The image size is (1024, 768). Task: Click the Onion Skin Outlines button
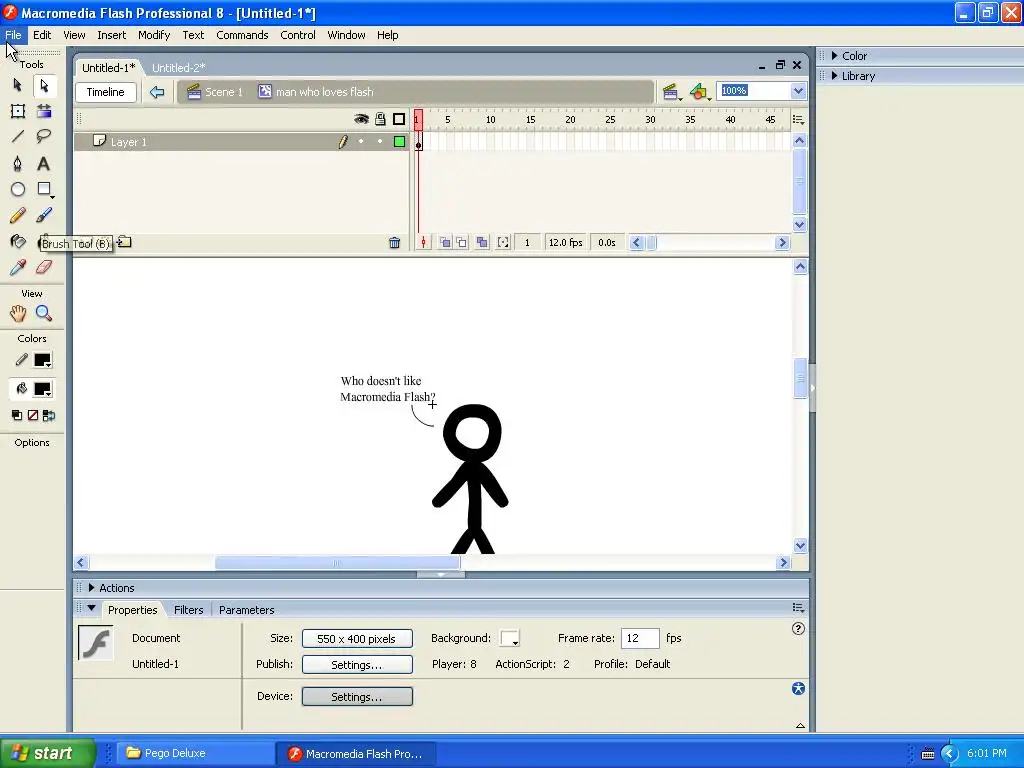462,243
